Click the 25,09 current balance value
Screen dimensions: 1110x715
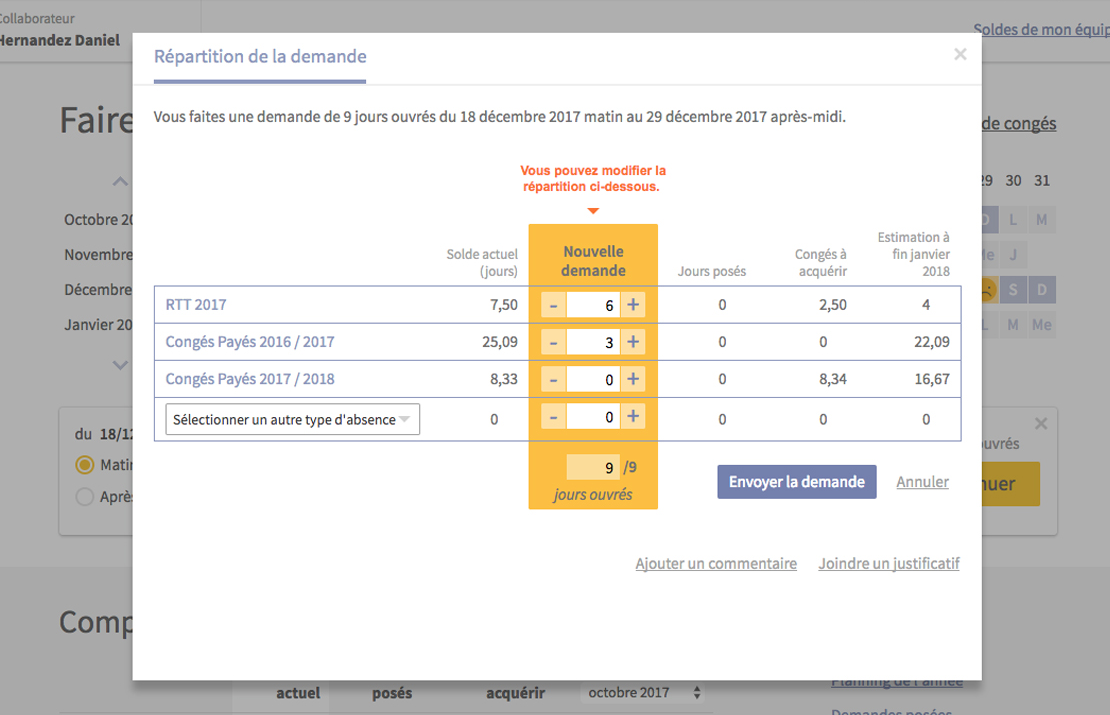coord(500,342)
